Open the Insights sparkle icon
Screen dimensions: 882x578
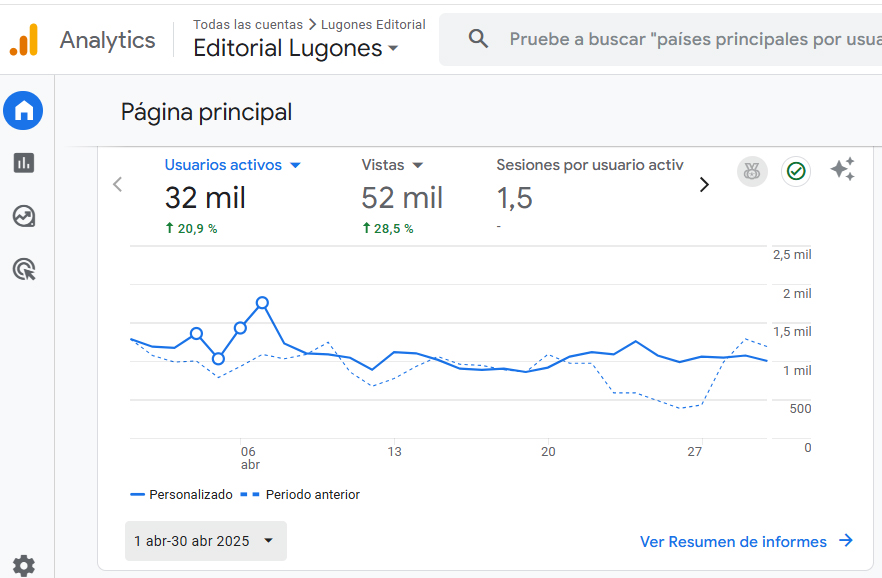pos(843,169)
